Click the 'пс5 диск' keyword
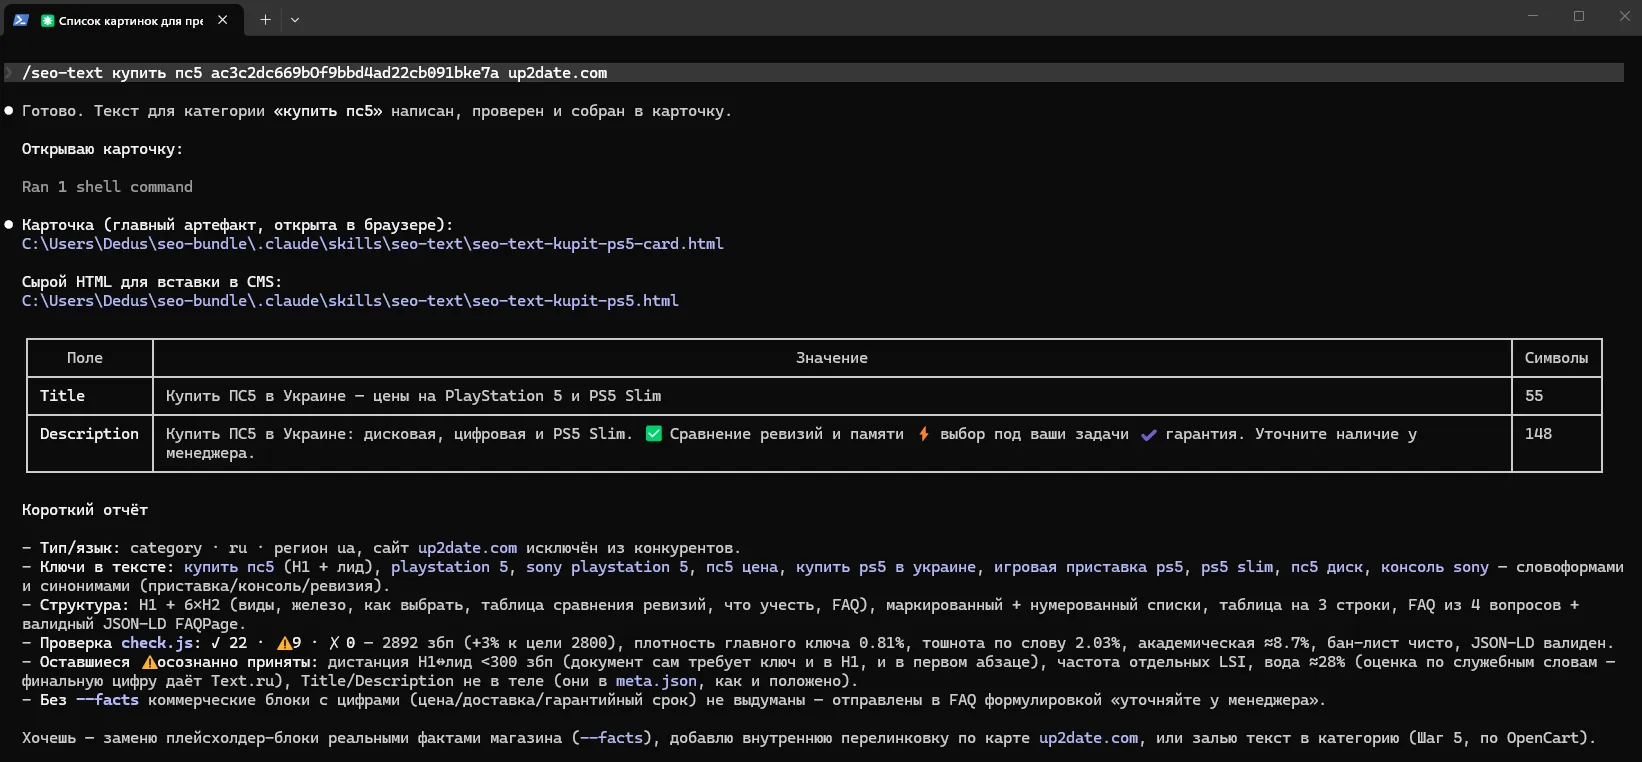The width and height of the screenshot is (1642, 762). pos(1327,567)
